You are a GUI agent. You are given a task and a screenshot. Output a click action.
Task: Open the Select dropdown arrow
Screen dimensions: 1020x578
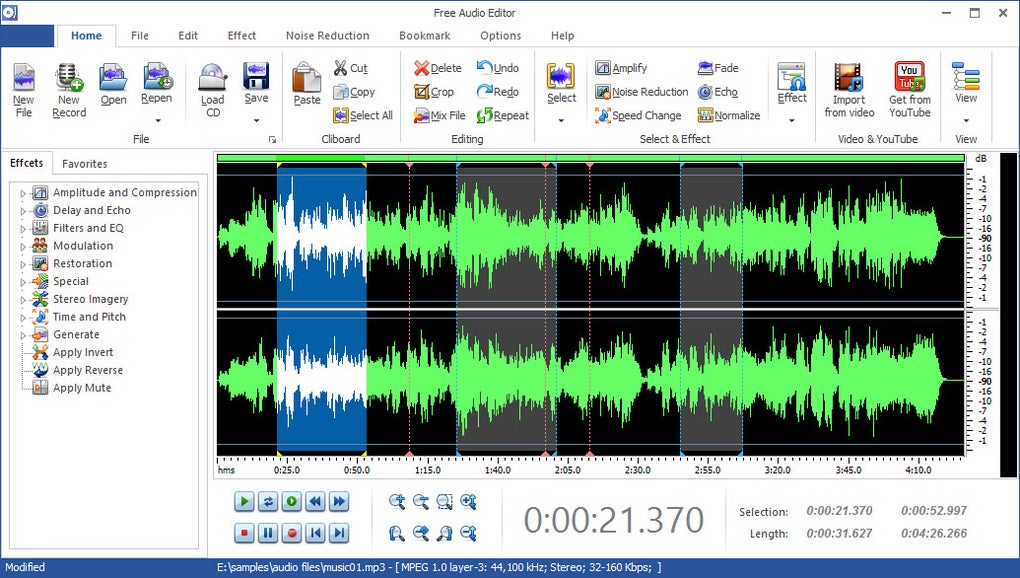(560, 118)
